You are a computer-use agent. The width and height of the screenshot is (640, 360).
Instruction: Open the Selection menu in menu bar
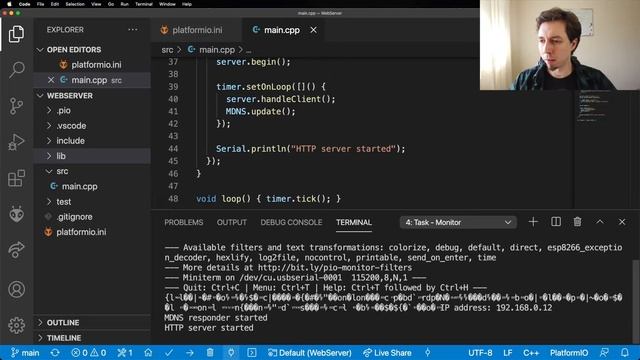click(x=75, y=4)
